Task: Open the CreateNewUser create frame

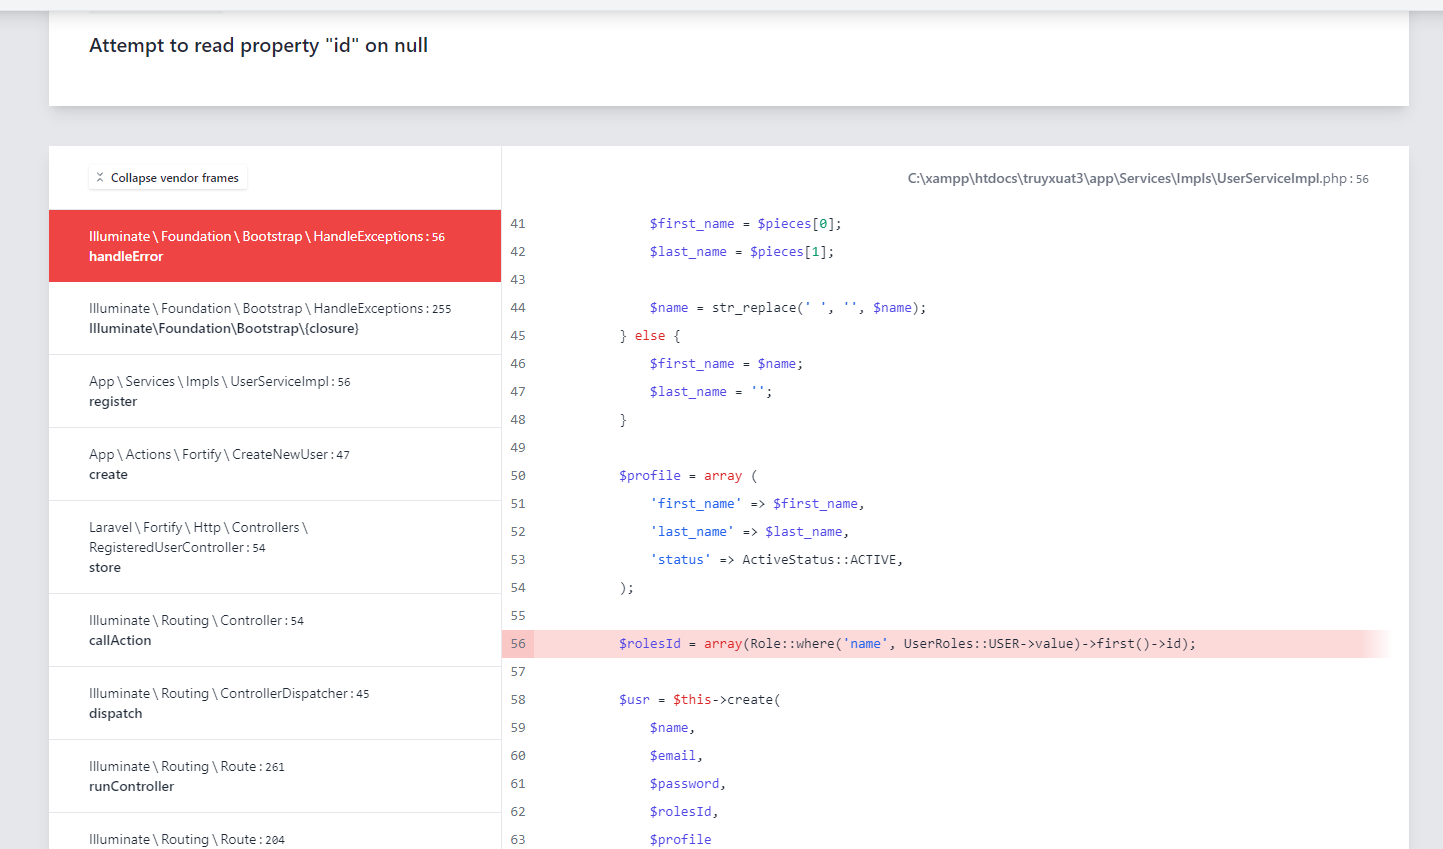Action: tap(275, 464)
